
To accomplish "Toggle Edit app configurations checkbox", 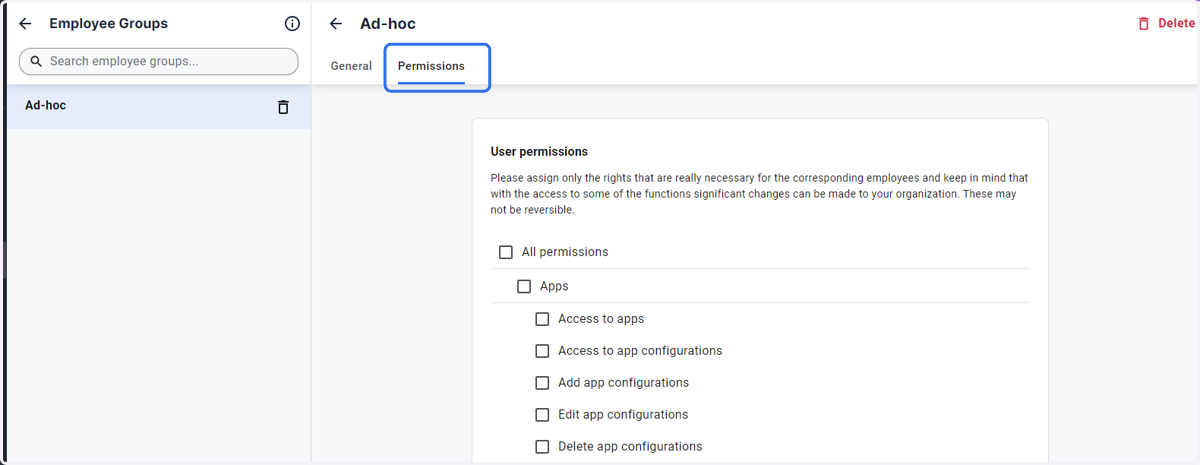I will click(542, 415).
